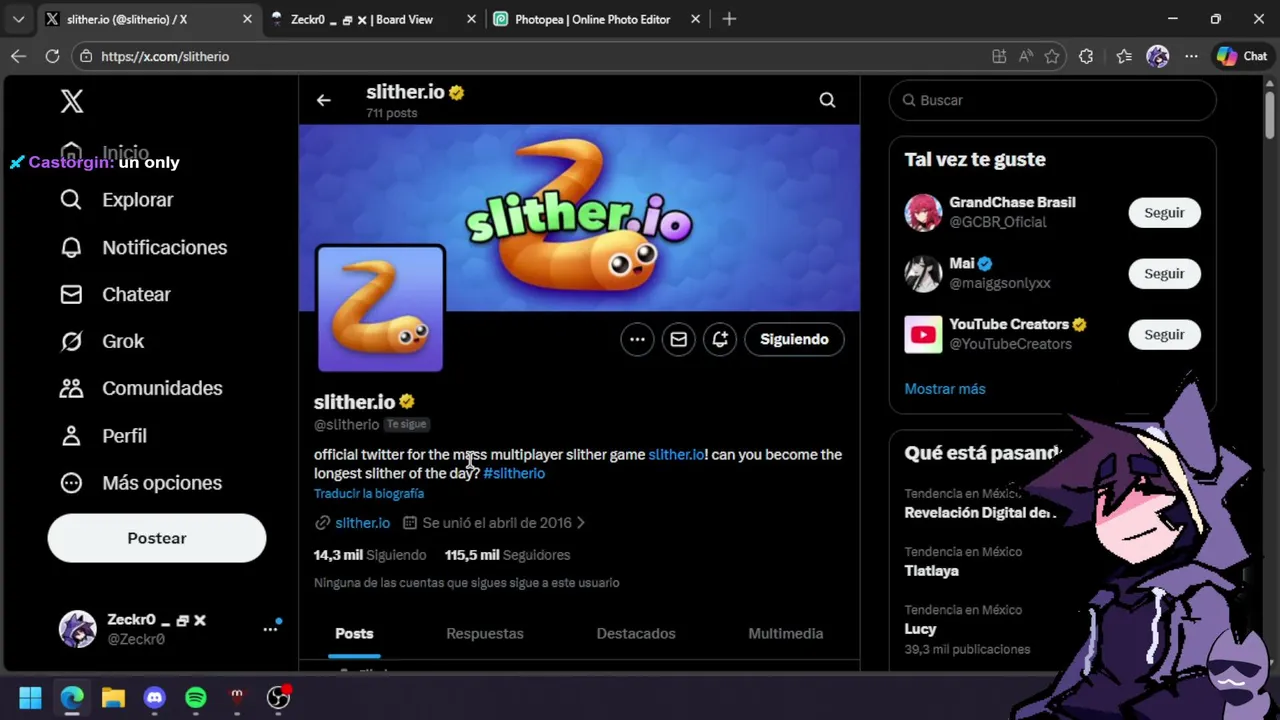Click the Postear button
The height and width of the screenshot is (720, 1280).
point(157,538)
